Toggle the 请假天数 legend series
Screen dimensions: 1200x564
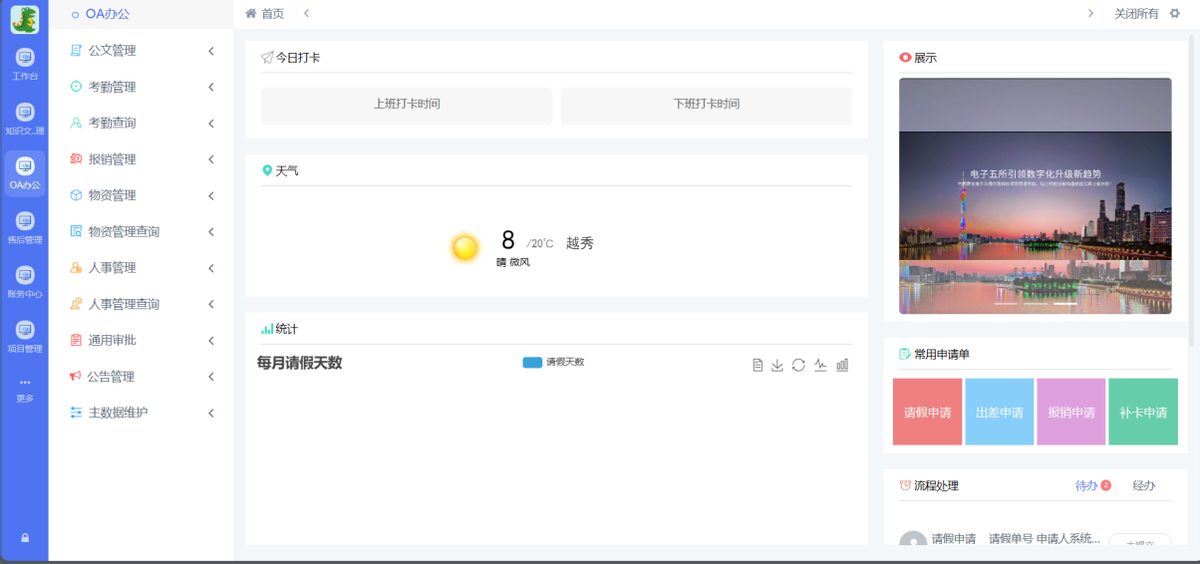(554, 362)
